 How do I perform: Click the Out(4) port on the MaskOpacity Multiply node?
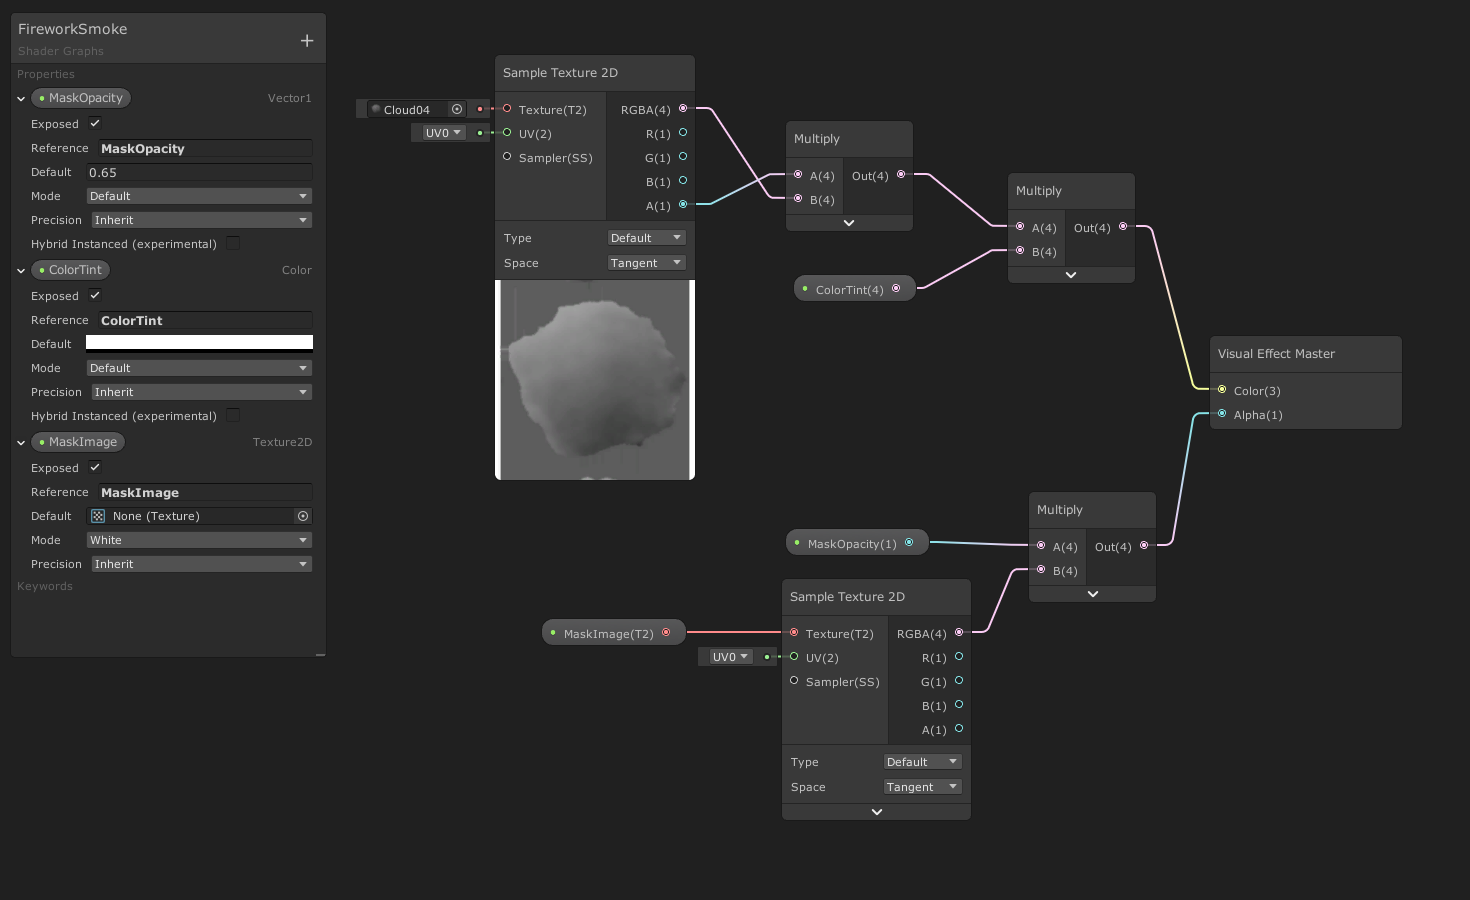(x=1144, y=547)
